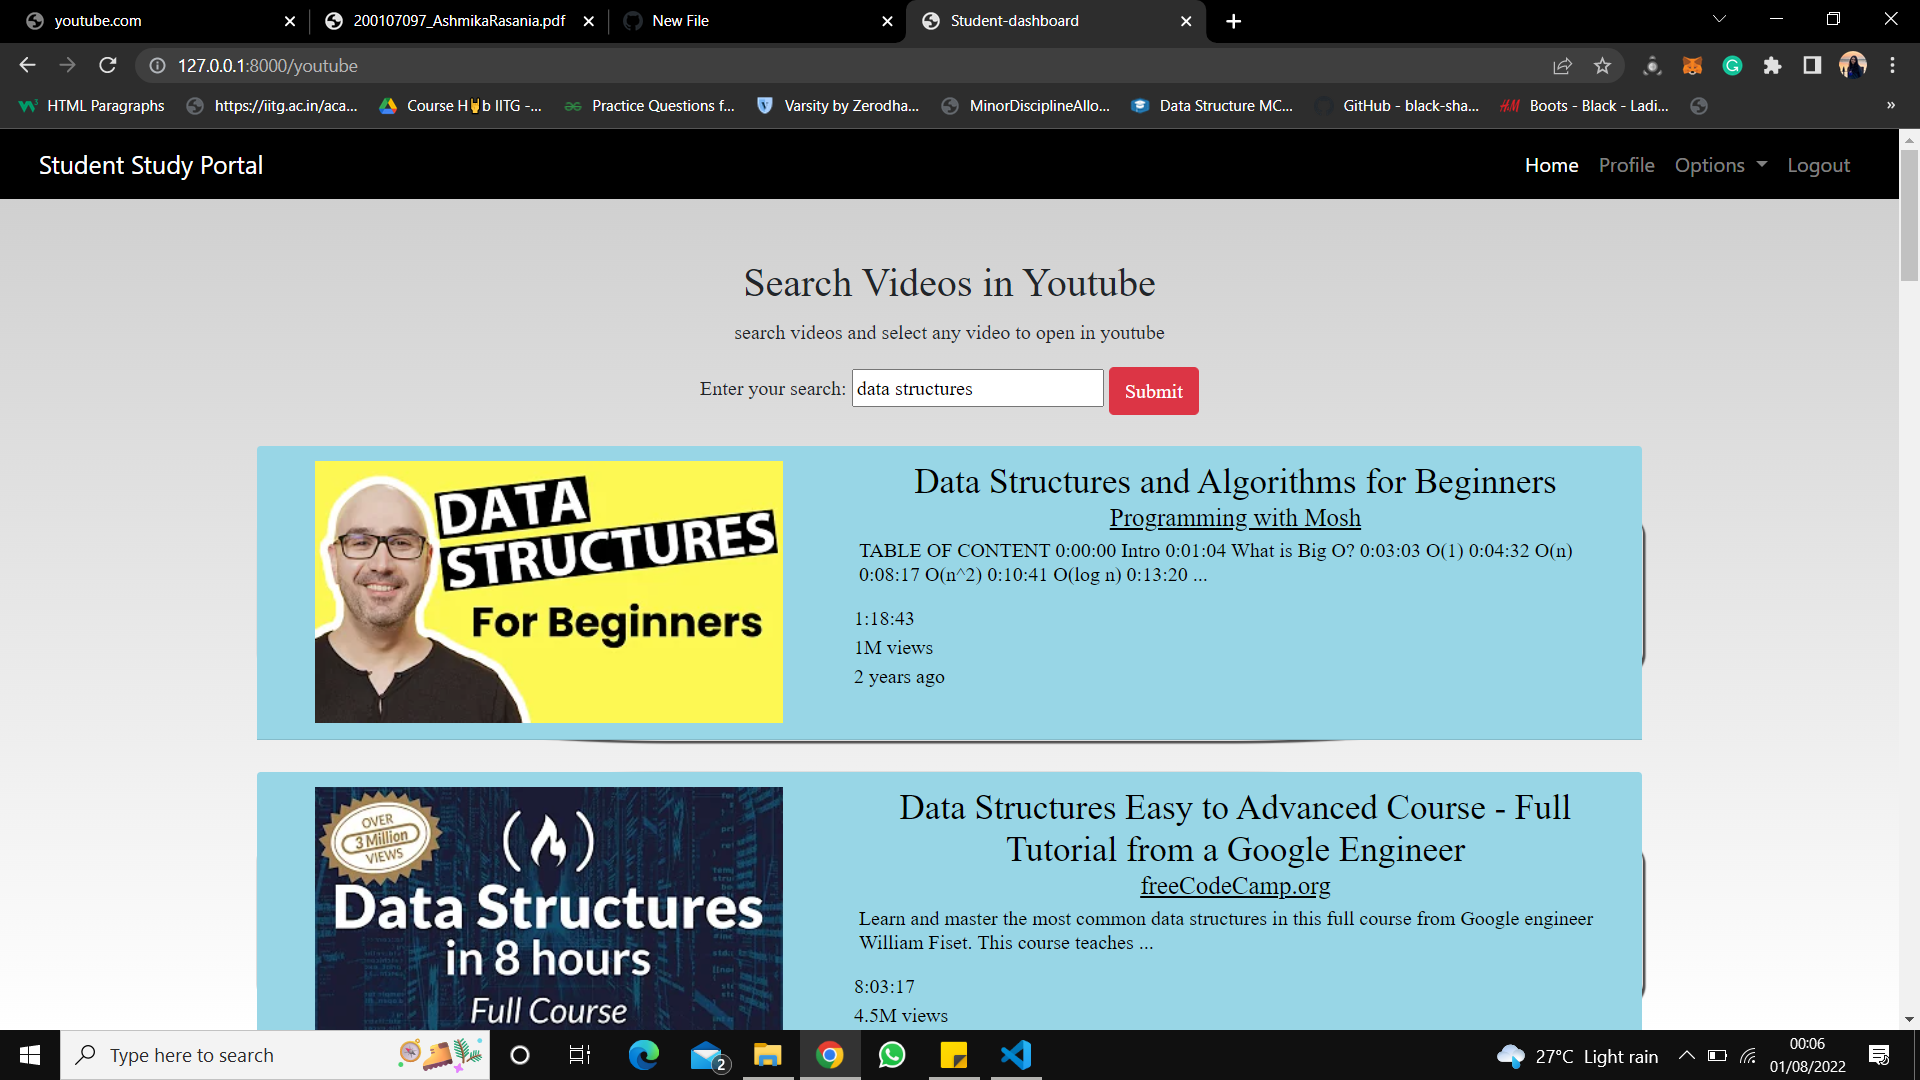Open Visual Studio Code from taskbar

1016,1055
